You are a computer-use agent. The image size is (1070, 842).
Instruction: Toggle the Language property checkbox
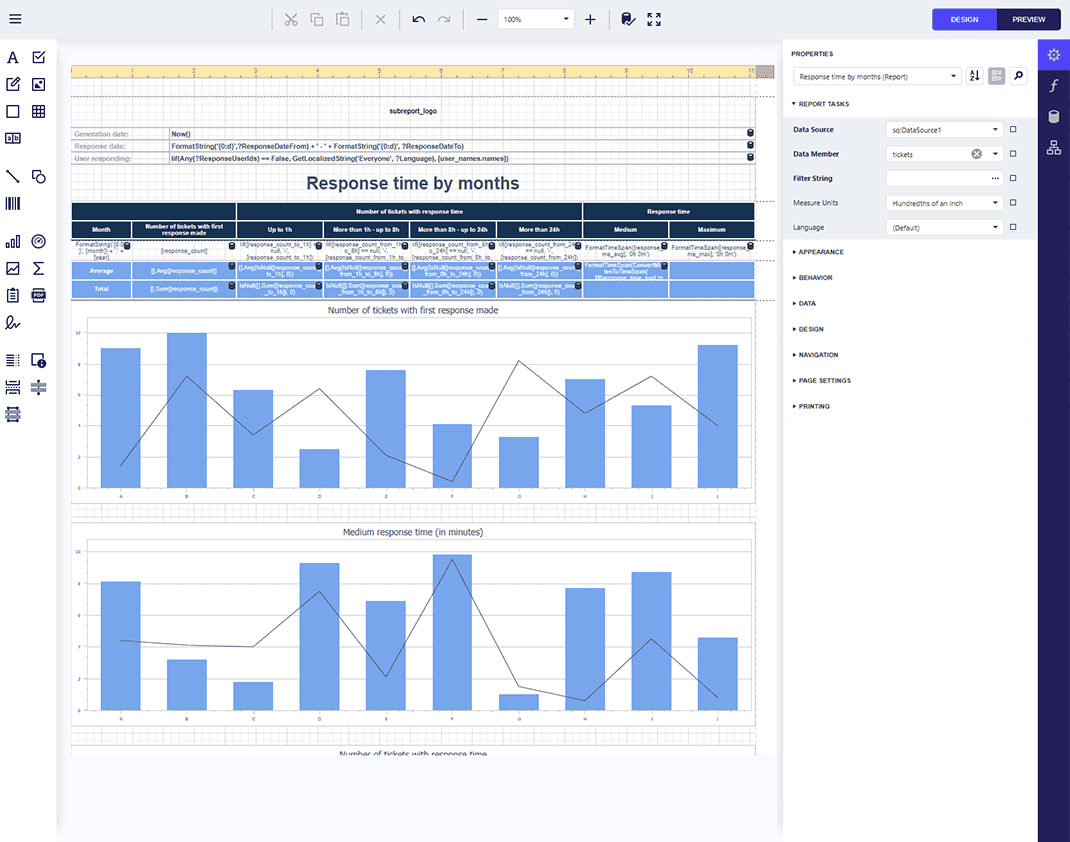point(1011,227)
